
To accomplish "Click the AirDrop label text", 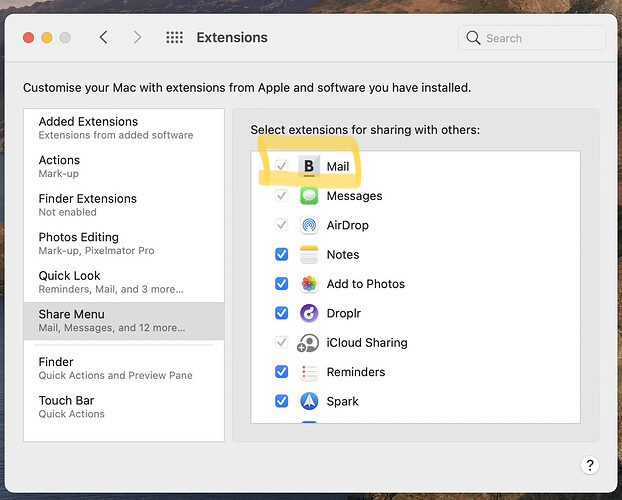I will click(x=347, y=225).
